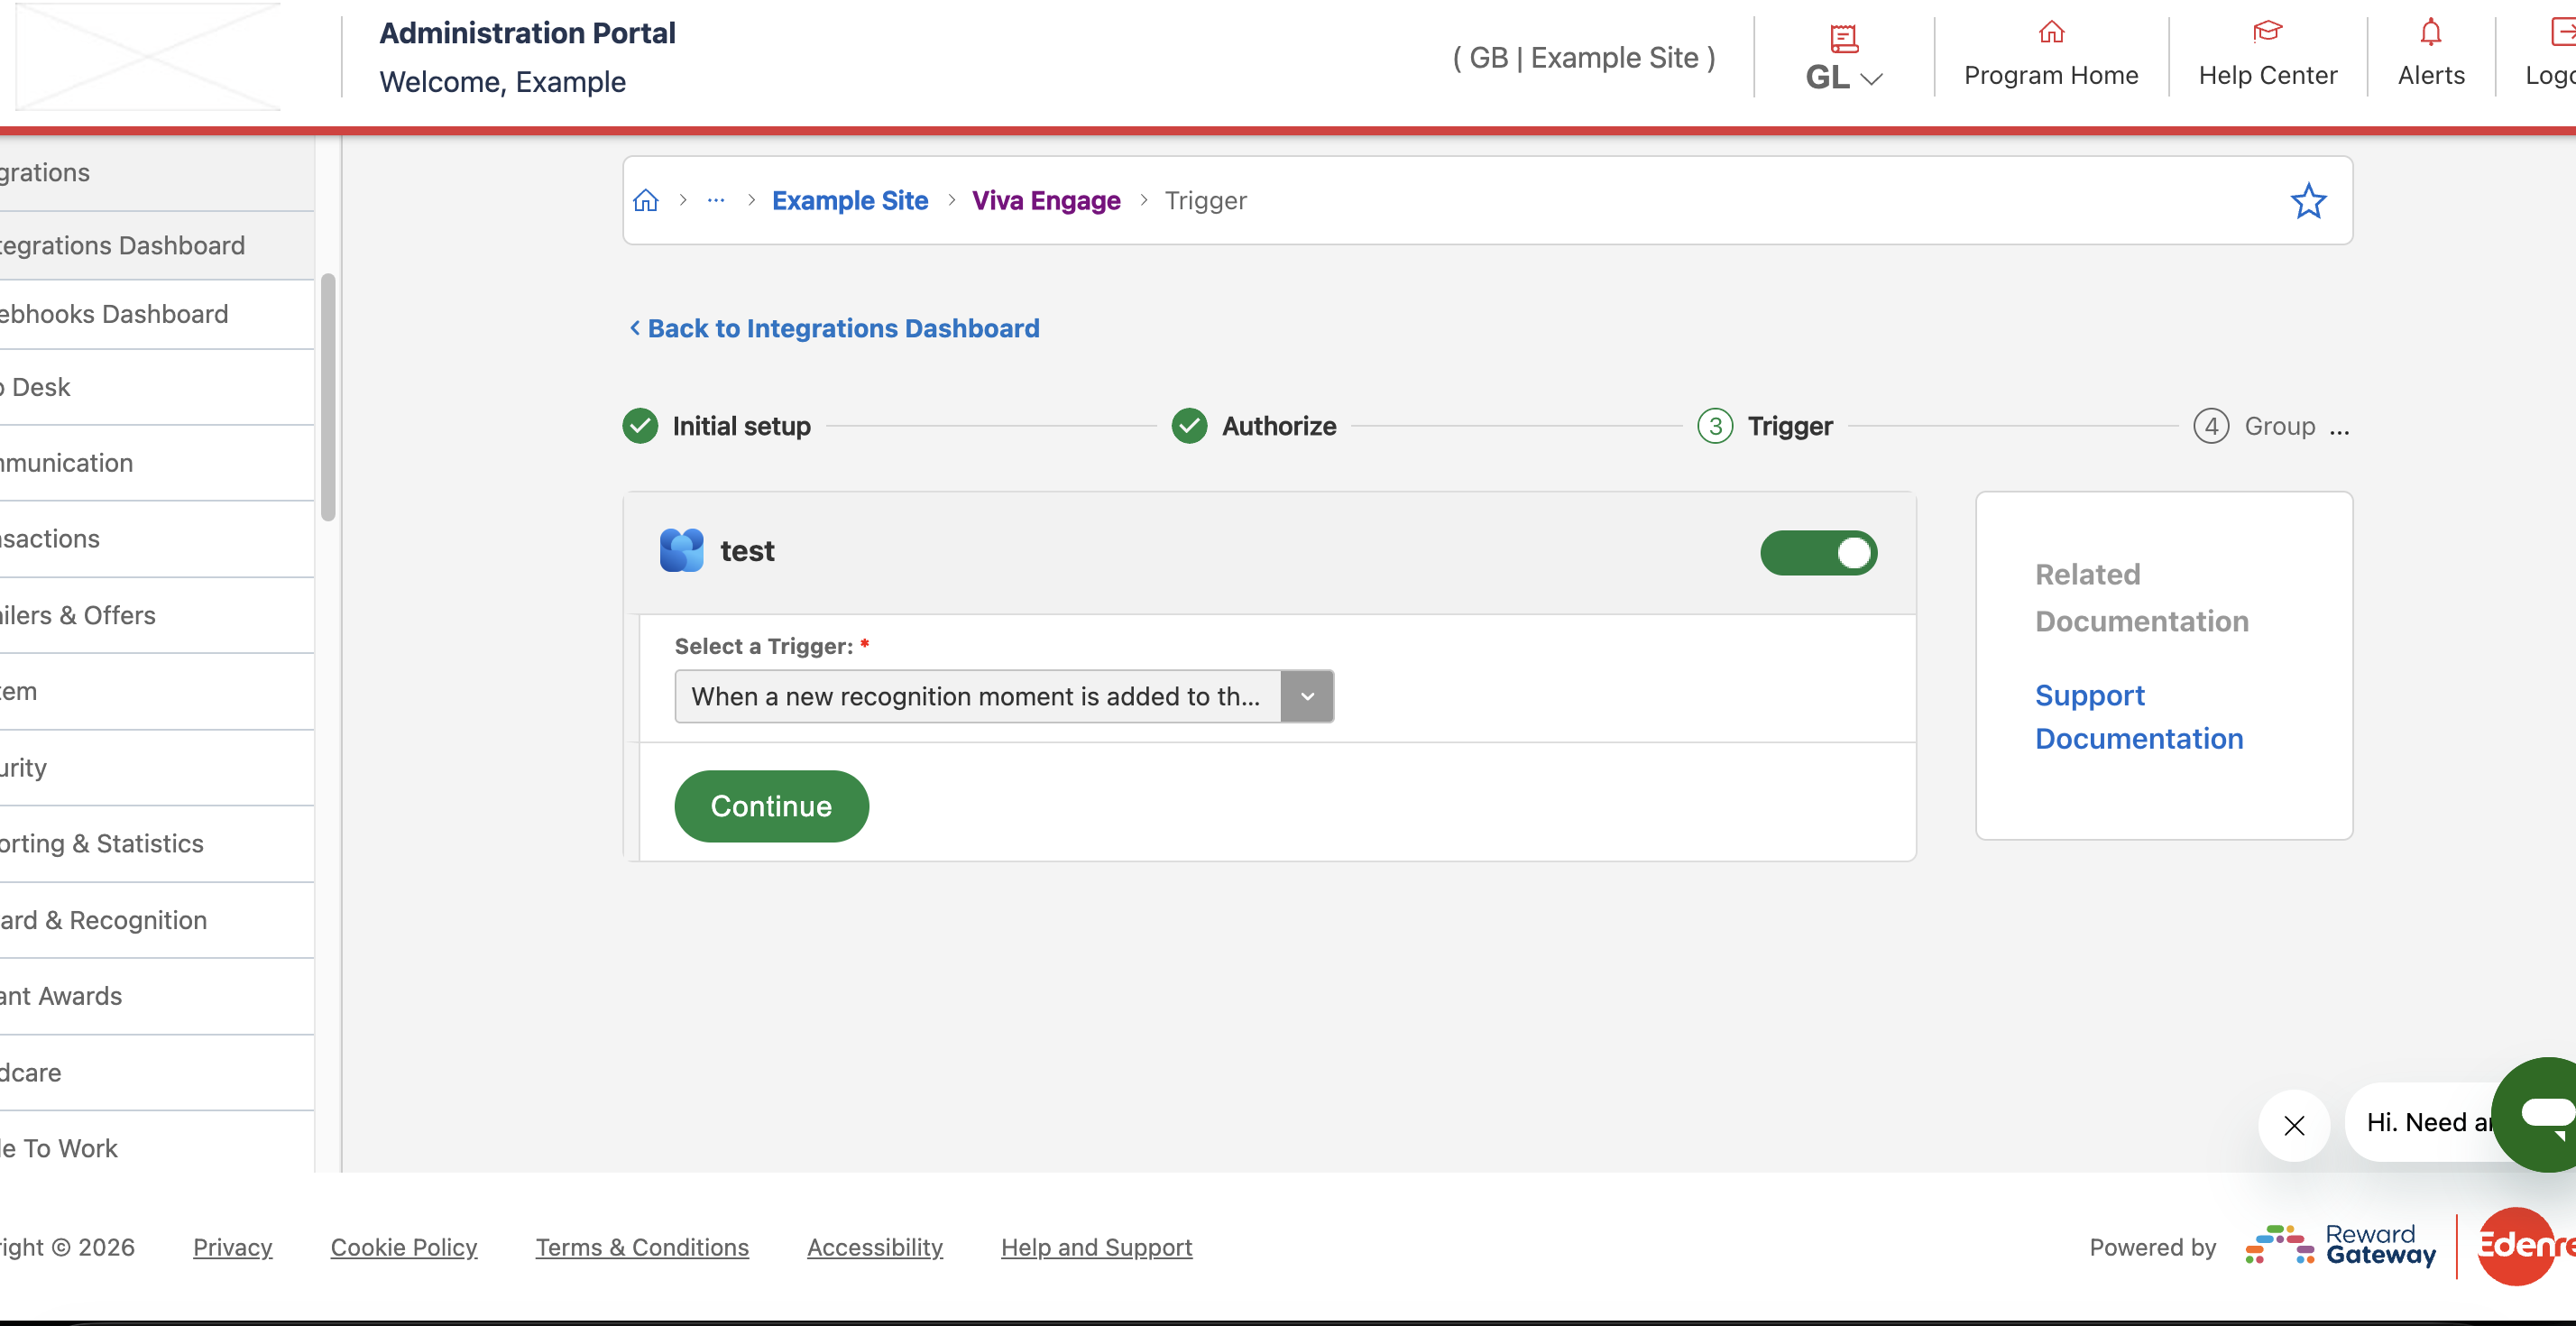Click the portal logo placeholder image

point(148,57)
